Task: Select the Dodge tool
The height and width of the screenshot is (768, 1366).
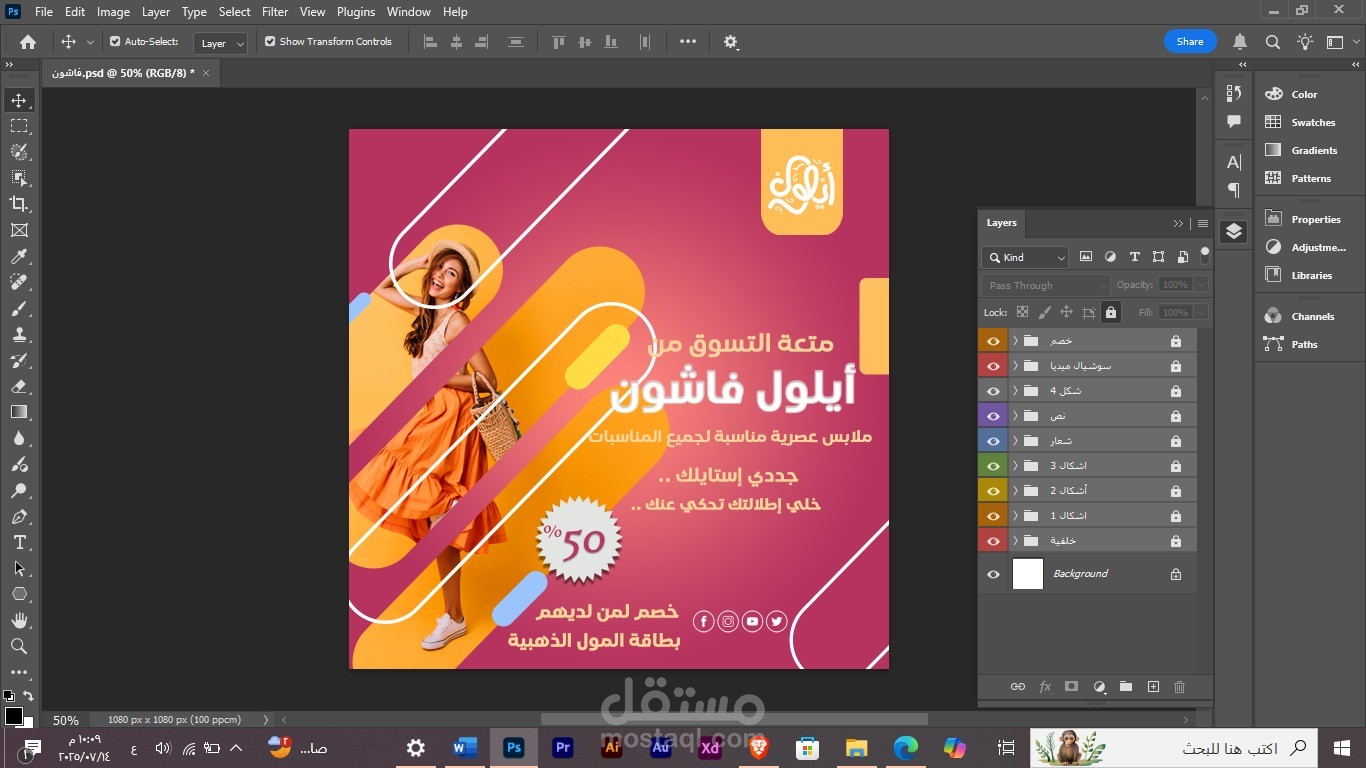Action: [19, 490]
